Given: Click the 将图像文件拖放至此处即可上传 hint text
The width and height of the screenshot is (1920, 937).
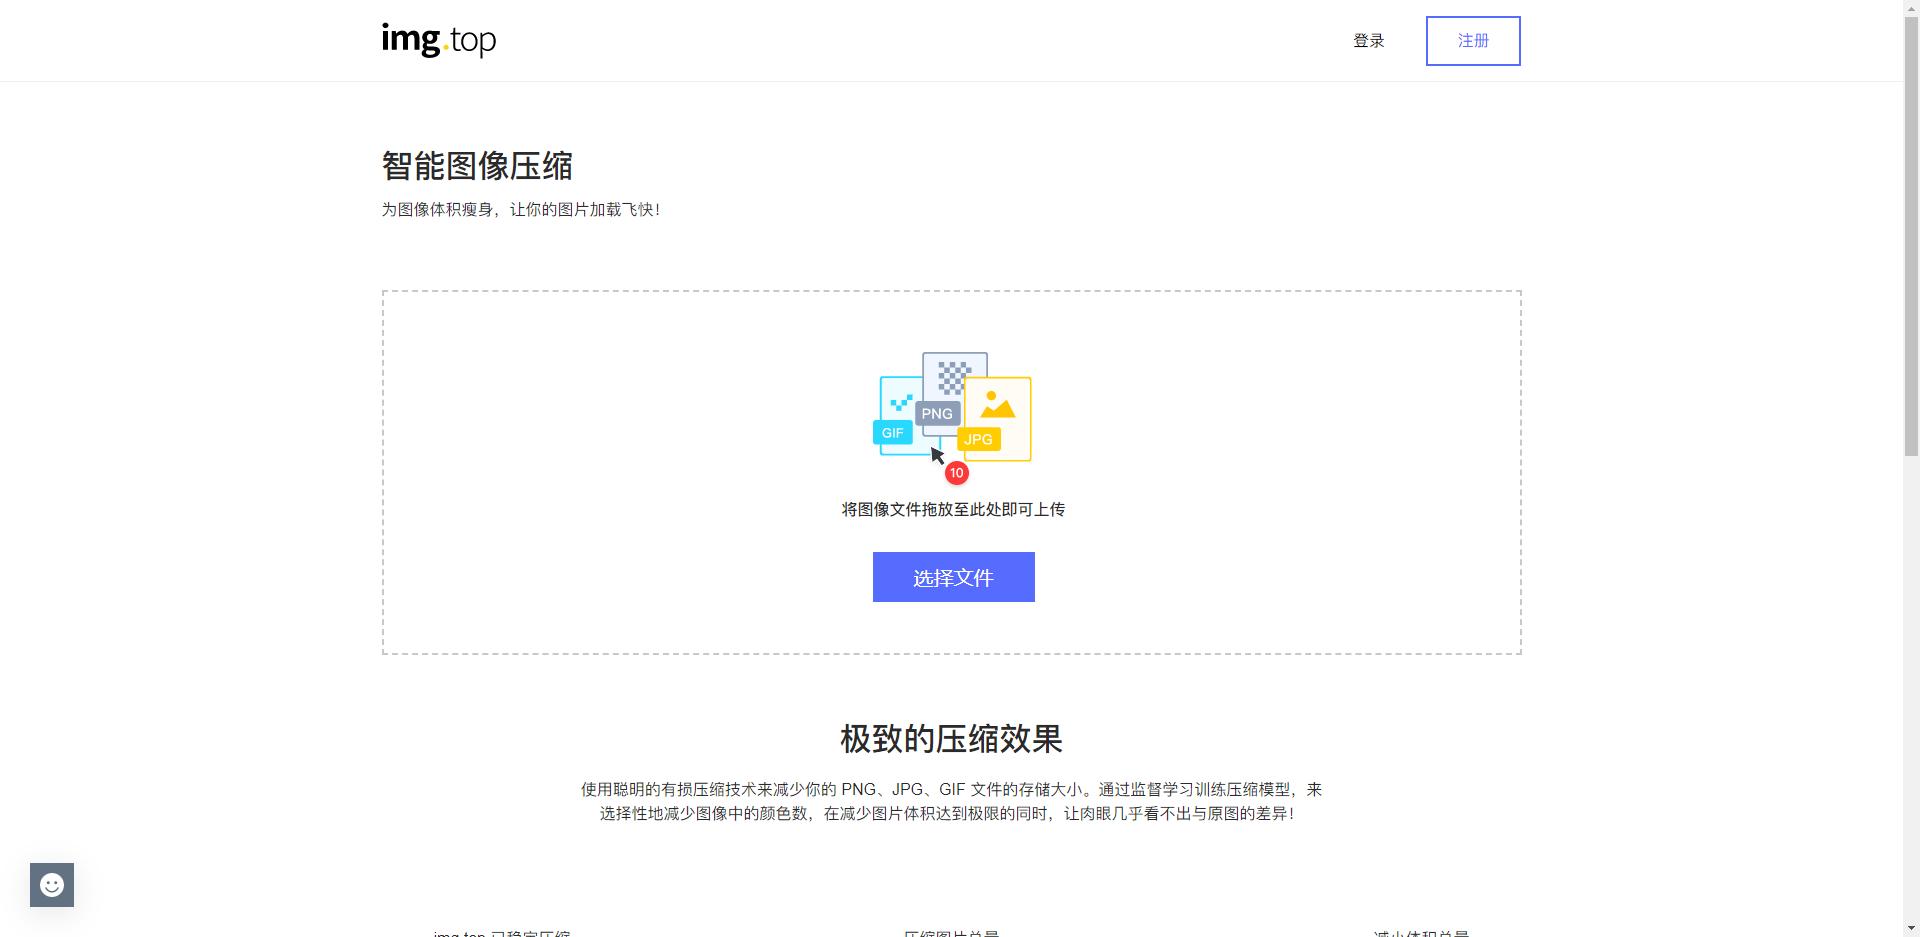Looking at the screenshot, I should (x=953, y=510).
